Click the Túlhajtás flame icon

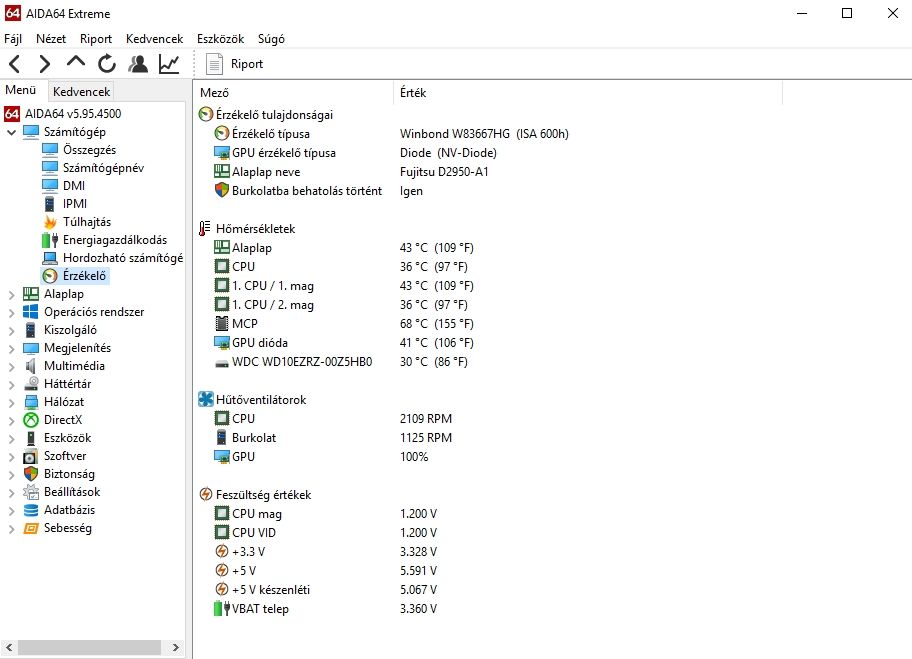click(50, 222)
